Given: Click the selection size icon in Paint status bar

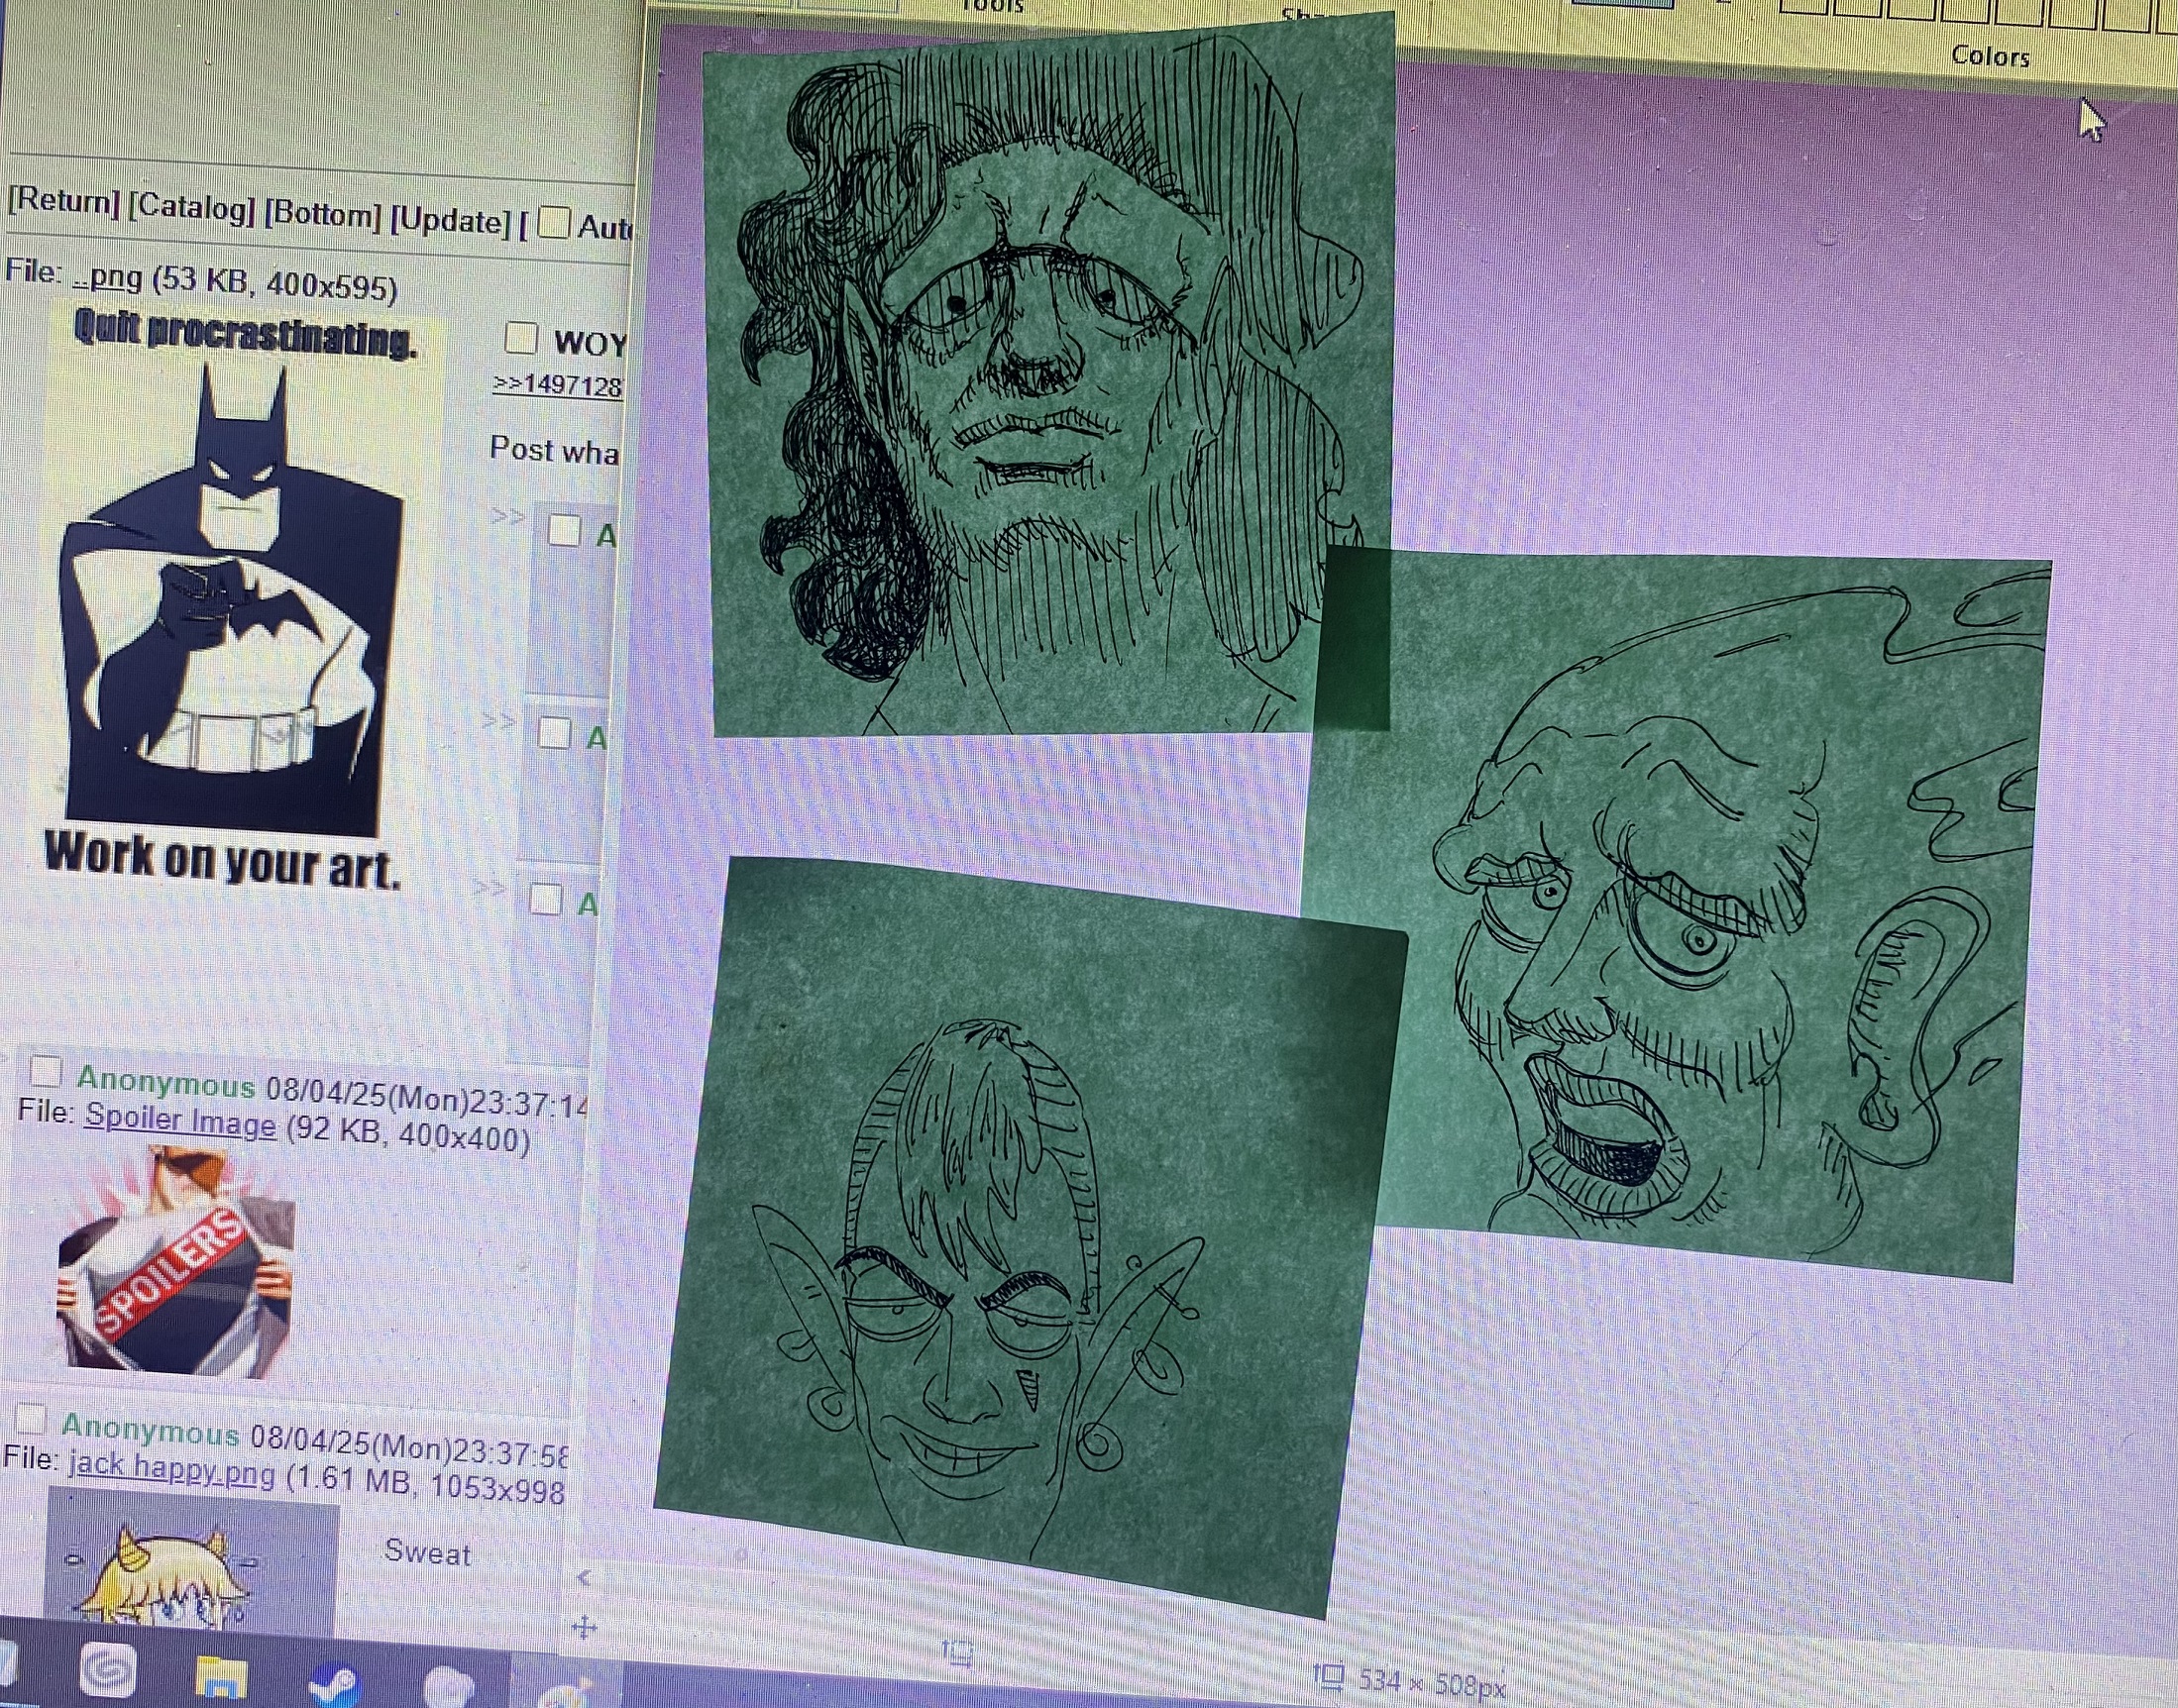Looking at the screenshot, I should (x=1329, y=1677).
